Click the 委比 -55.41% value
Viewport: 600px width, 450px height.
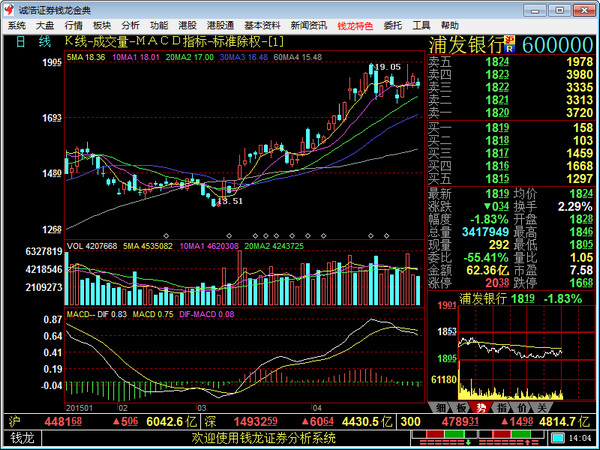point(486,258)
